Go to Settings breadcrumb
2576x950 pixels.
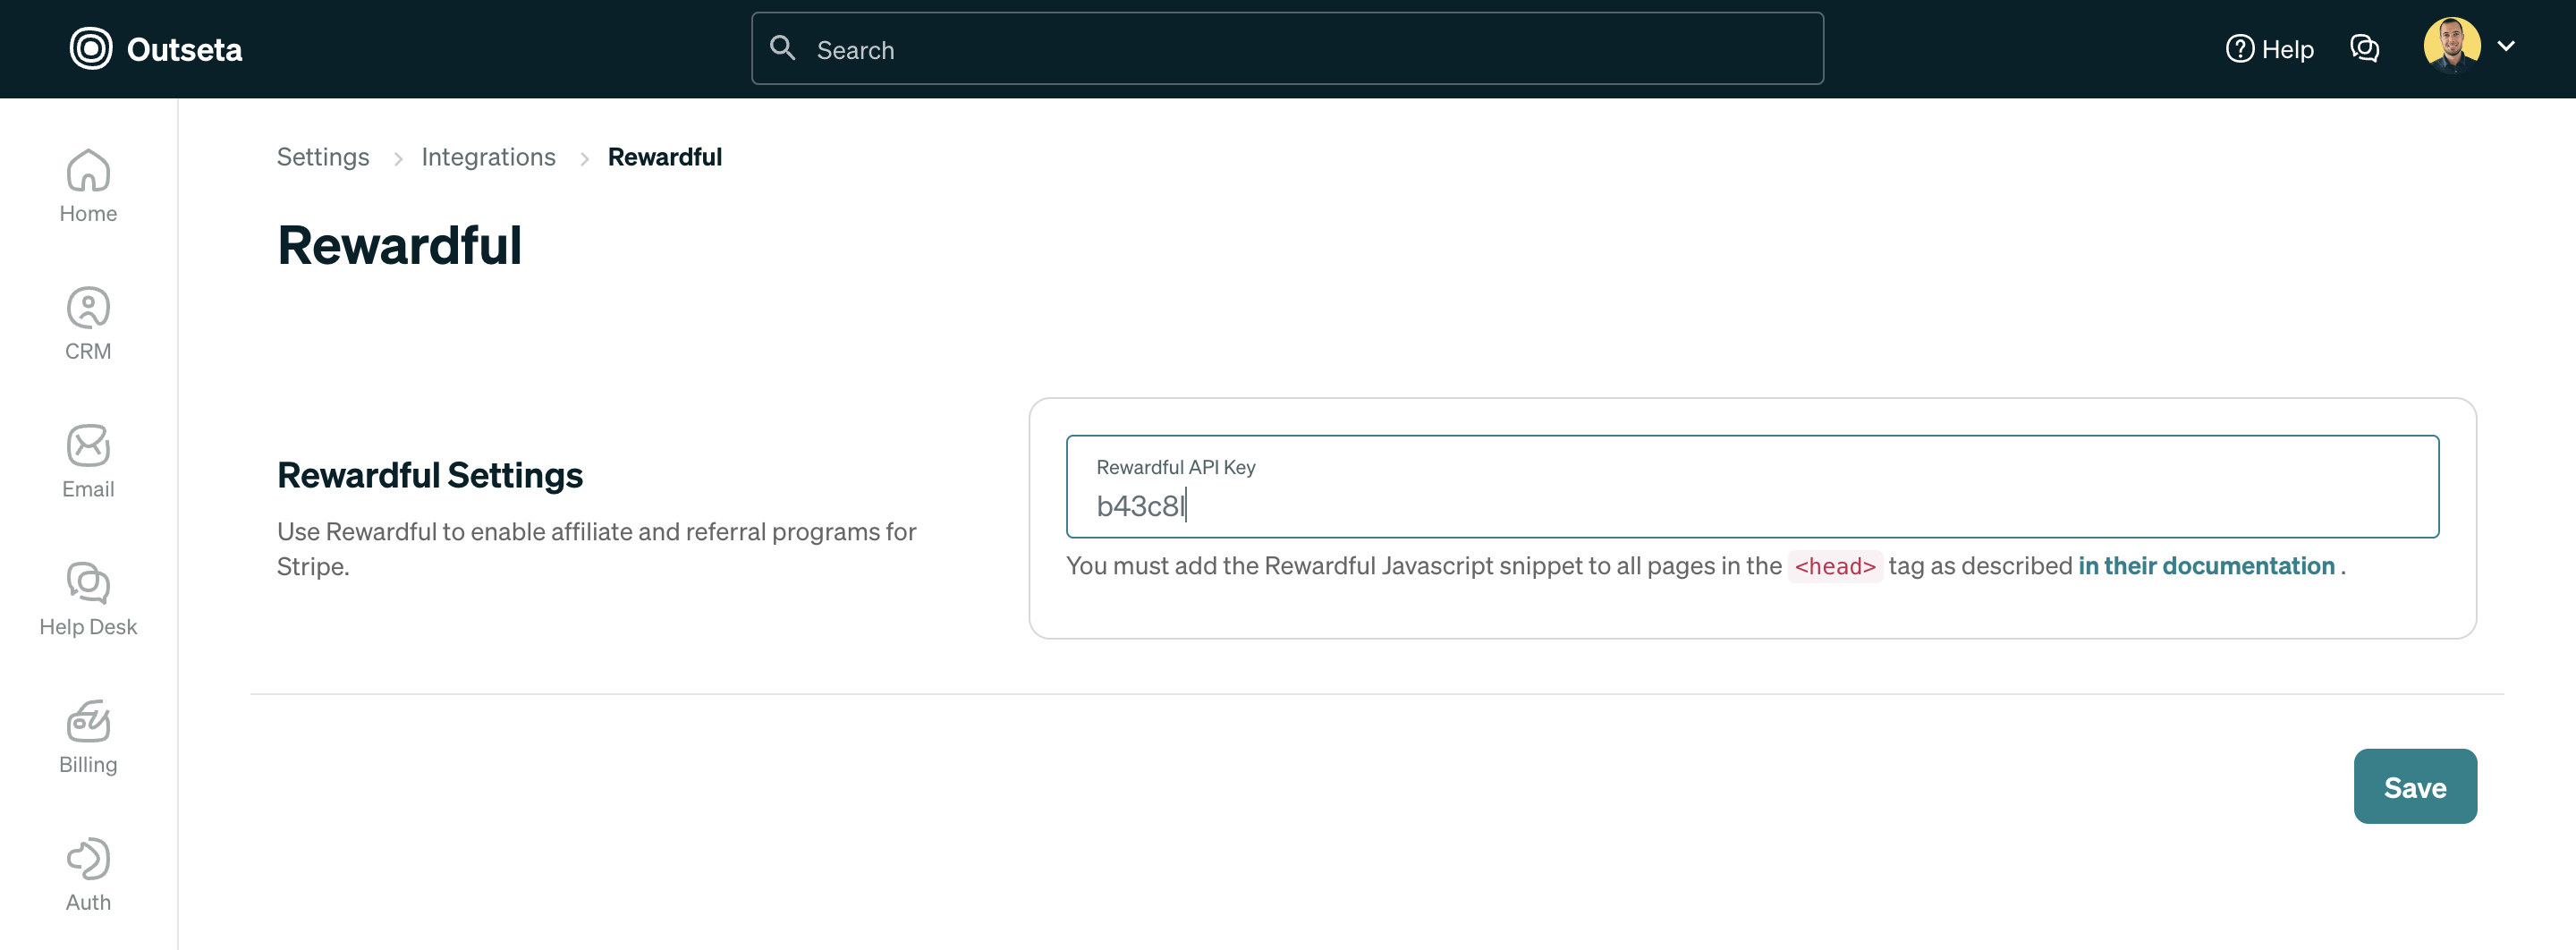coord(323,157)
